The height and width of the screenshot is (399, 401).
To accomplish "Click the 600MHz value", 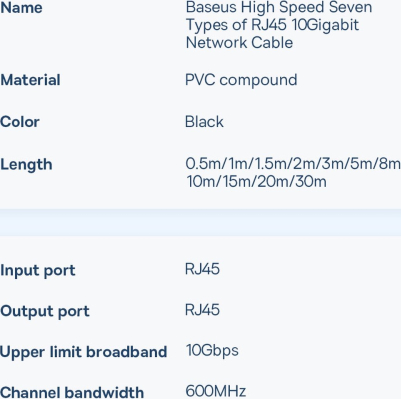I will [x=216, y=391].
